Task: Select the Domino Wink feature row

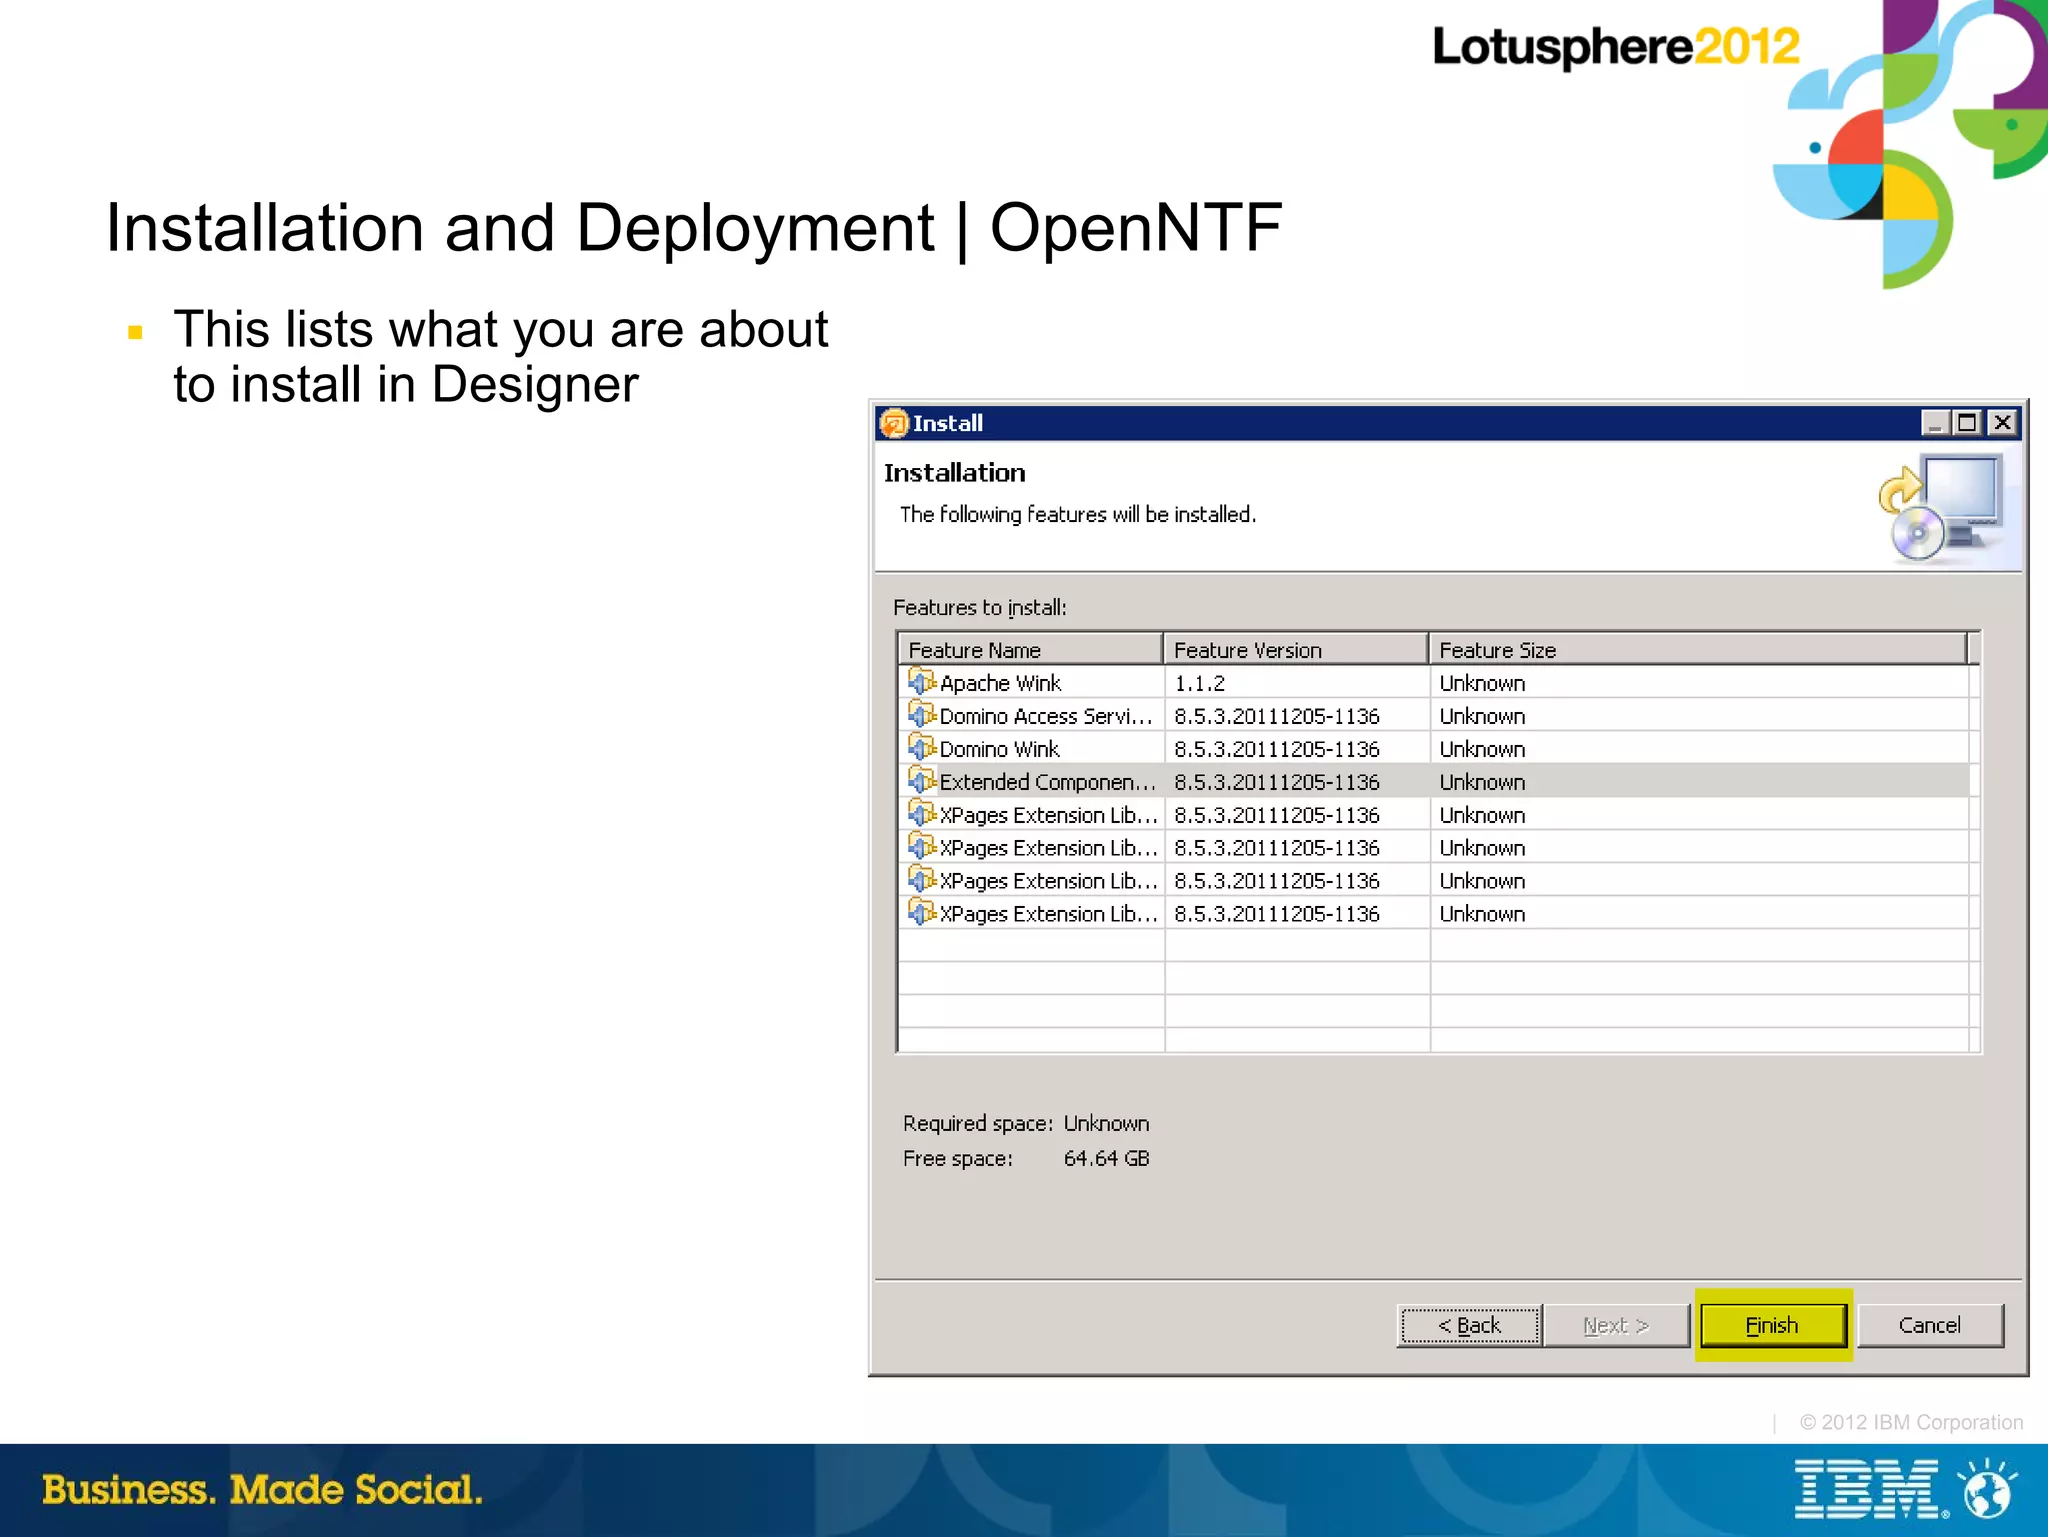Action: 1434,749
